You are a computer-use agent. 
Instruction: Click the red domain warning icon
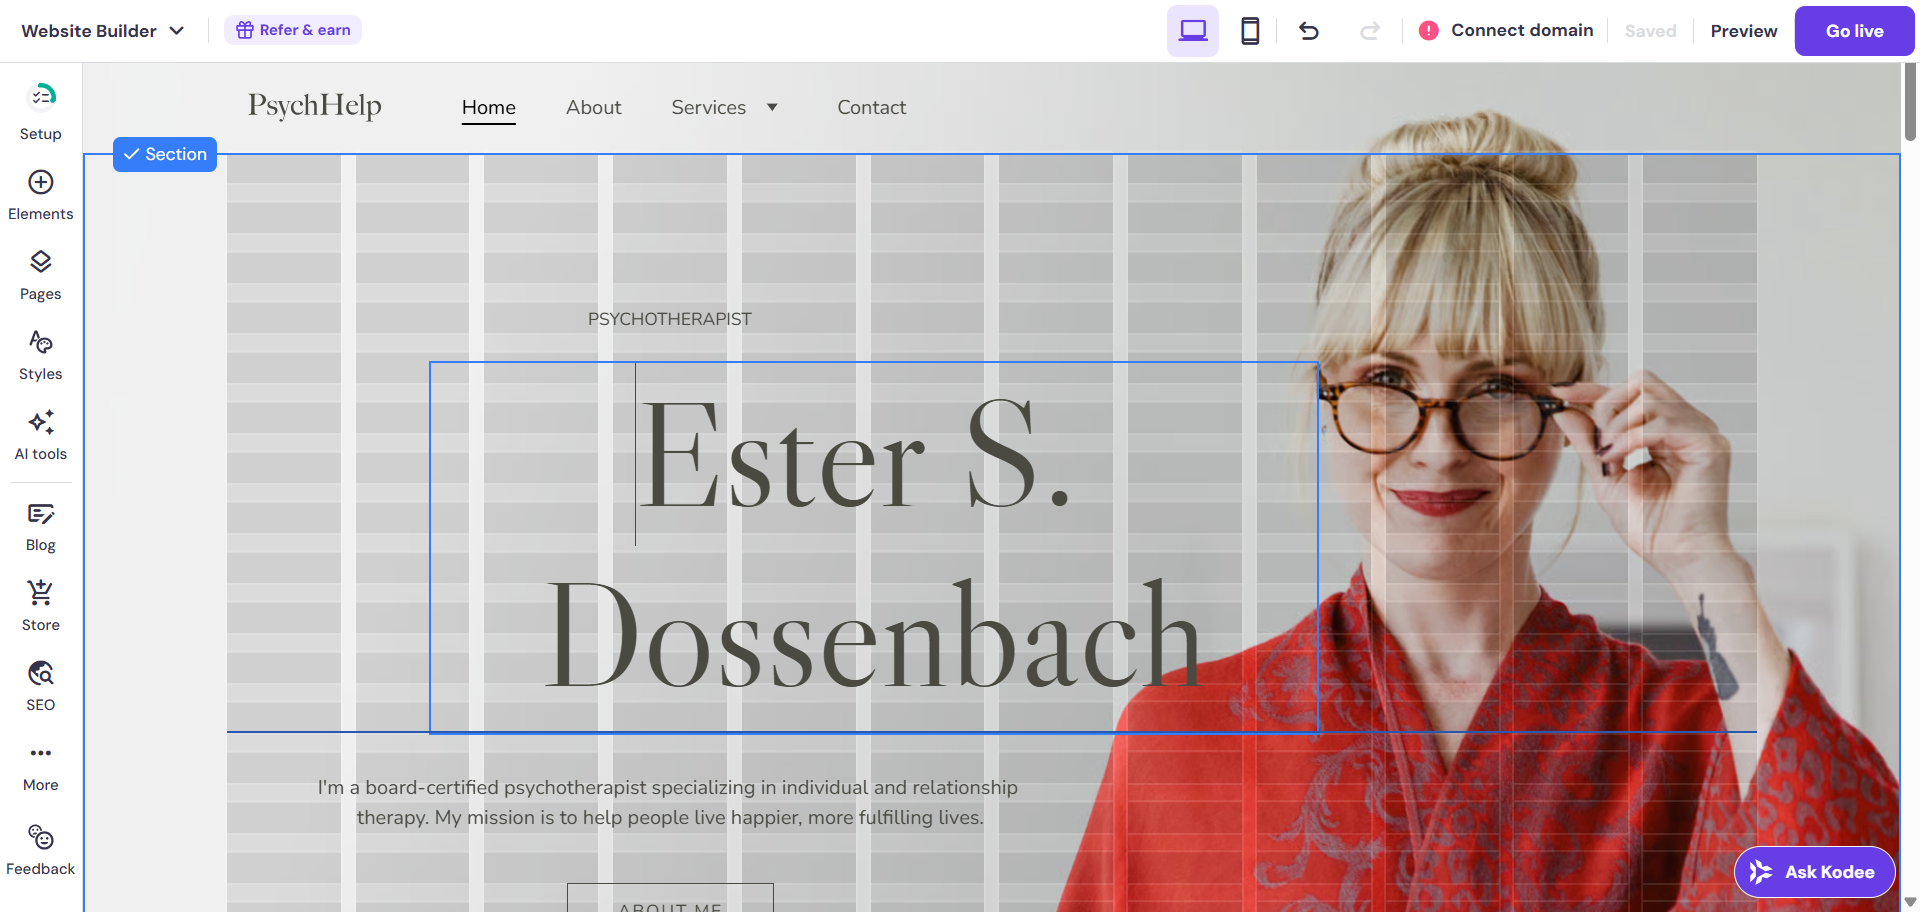(1429, 31)
